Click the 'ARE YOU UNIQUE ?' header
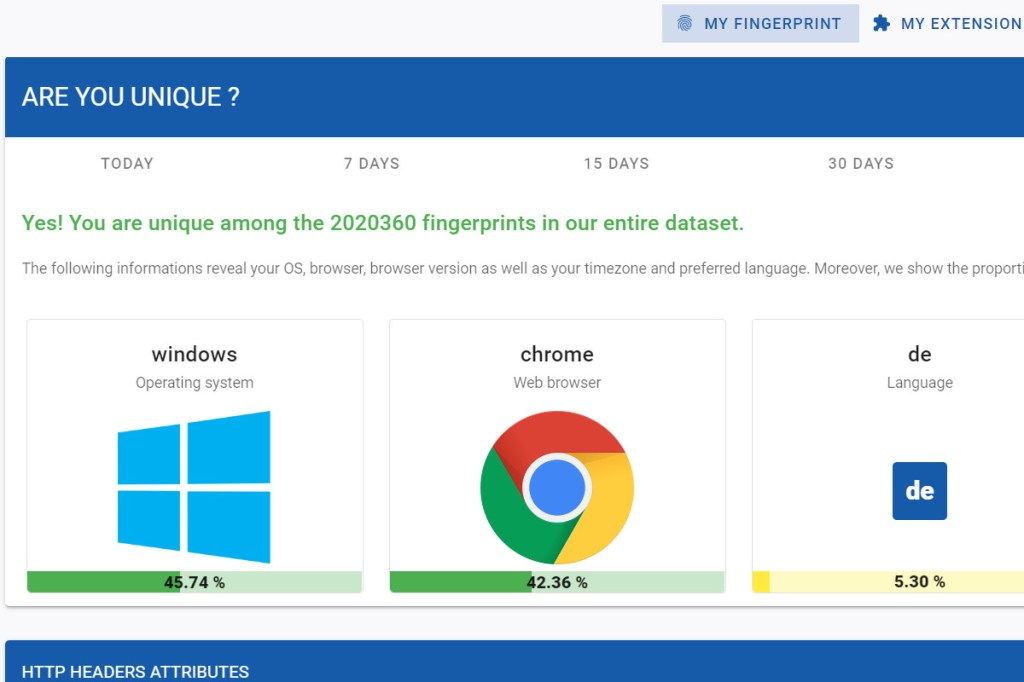Screen dimensions: 1024x682 131,97
